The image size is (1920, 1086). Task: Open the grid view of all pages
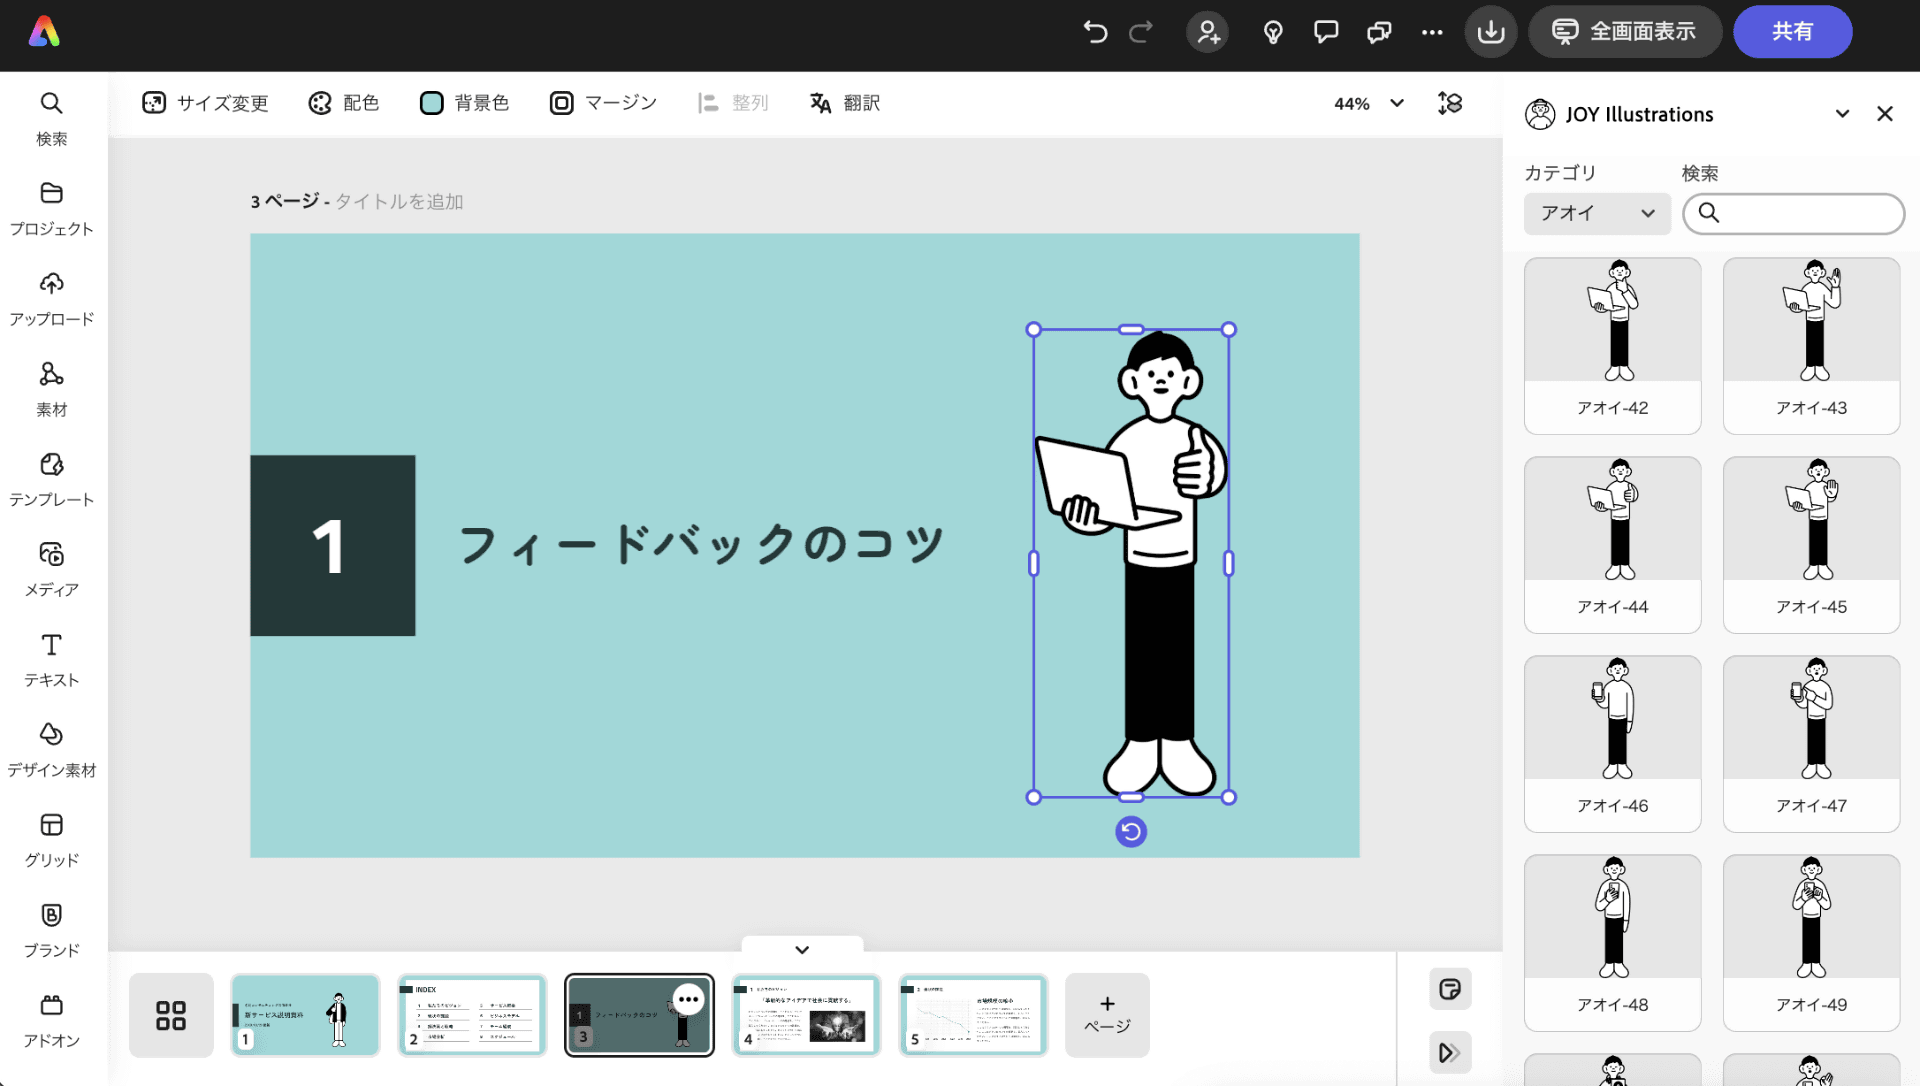tap(171, 1015)
